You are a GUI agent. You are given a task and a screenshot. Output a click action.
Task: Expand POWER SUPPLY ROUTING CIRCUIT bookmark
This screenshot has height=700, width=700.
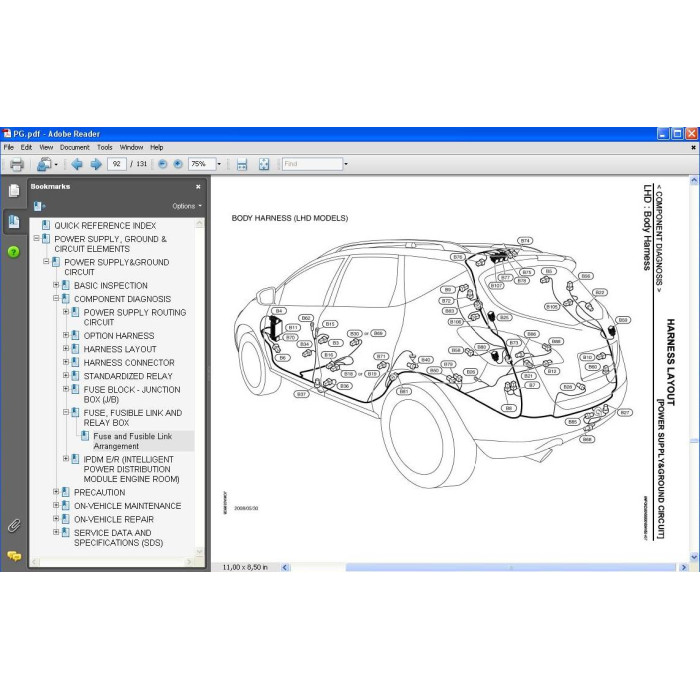pos(66,312)
